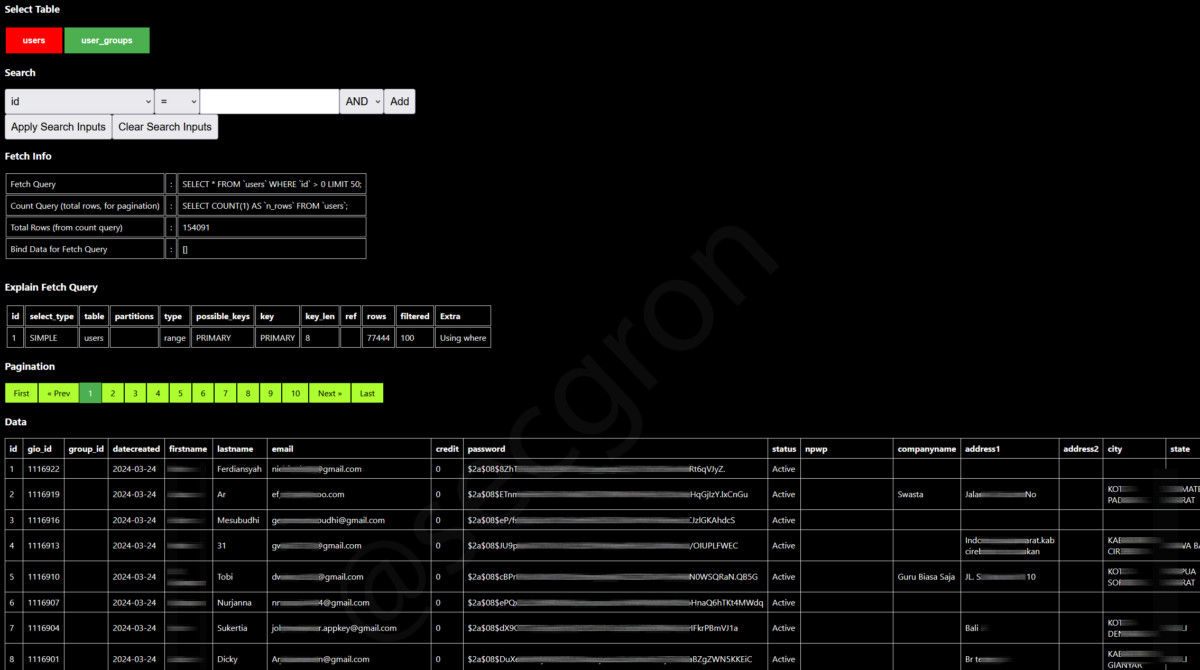
Task: Open page 3 in pagination
Action: click(135, 393)
